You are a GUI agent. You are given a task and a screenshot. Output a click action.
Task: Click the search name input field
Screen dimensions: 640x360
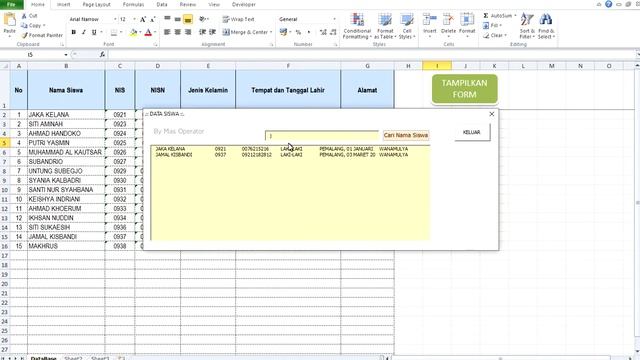pyautogui.click(x=322, y=136)
